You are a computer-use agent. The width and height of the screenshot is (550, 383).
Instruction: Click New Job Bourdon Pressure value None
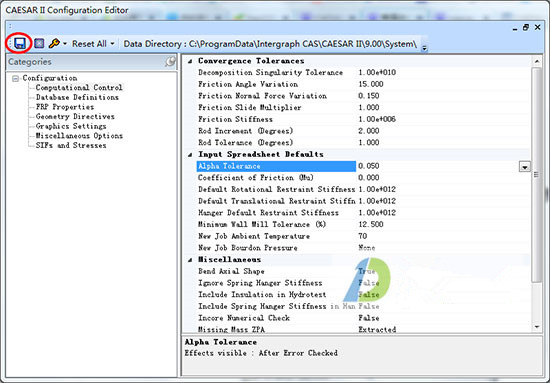click(367, 248)
